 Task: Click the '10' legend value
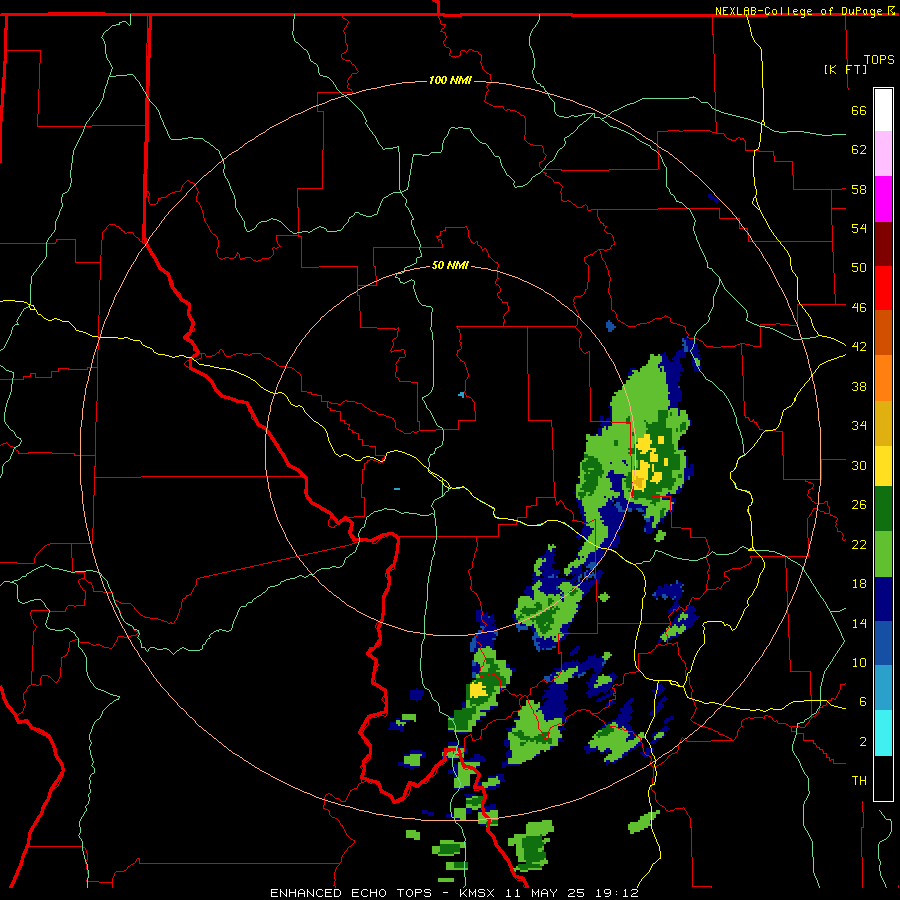pos(859,662)
